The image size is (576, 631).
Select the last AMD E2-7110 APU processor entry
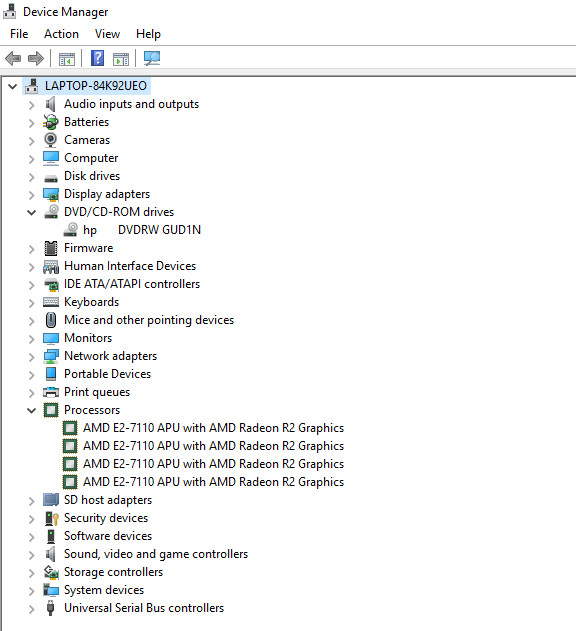coord(213,482)
